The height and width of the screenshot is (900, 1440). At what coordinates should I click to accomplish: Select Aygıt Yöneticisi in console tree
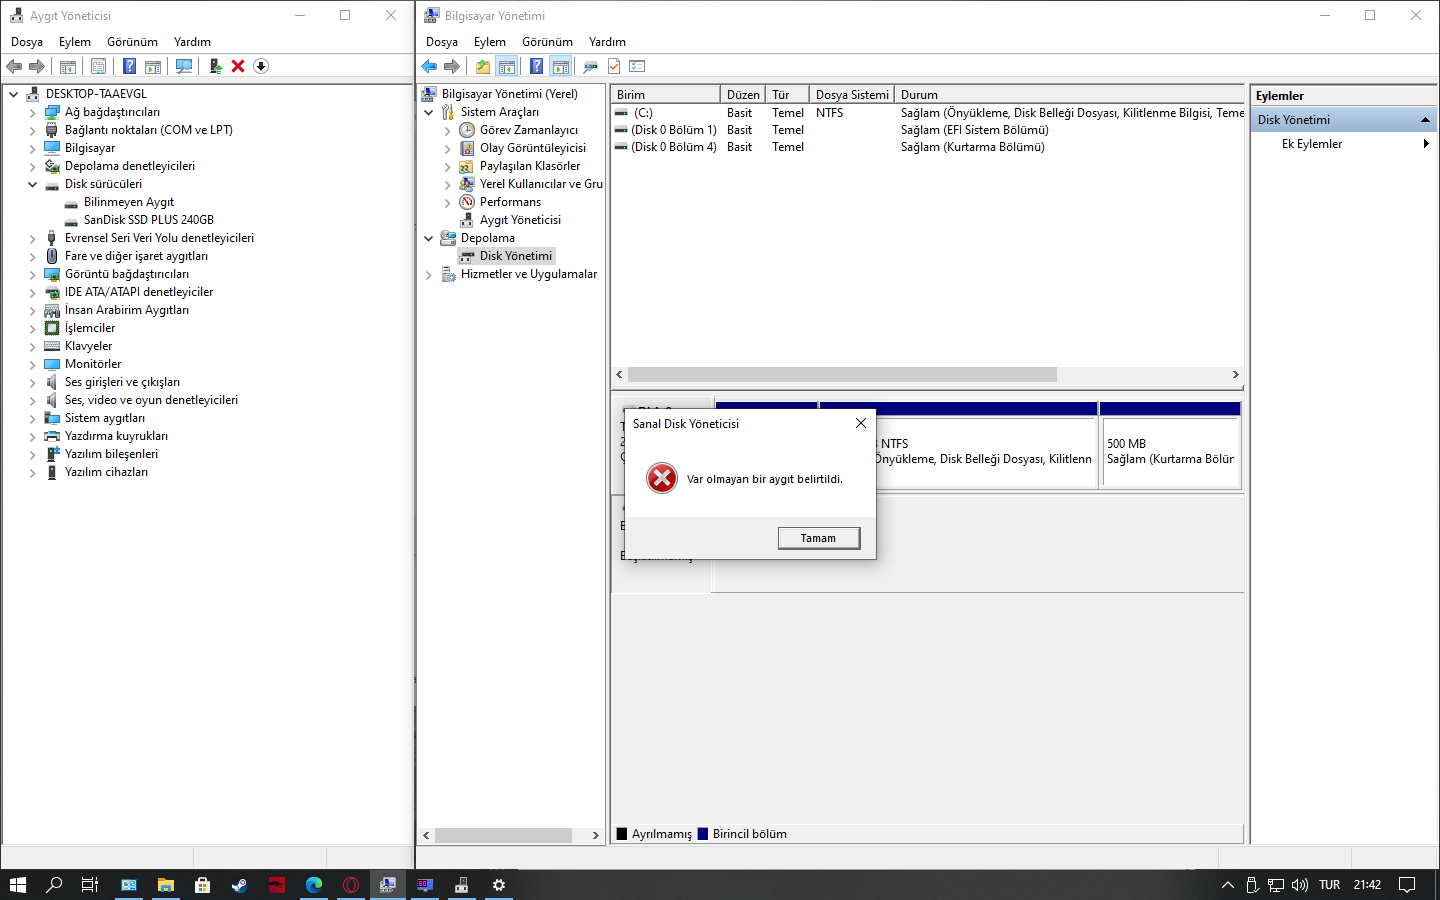coord(520,220)
